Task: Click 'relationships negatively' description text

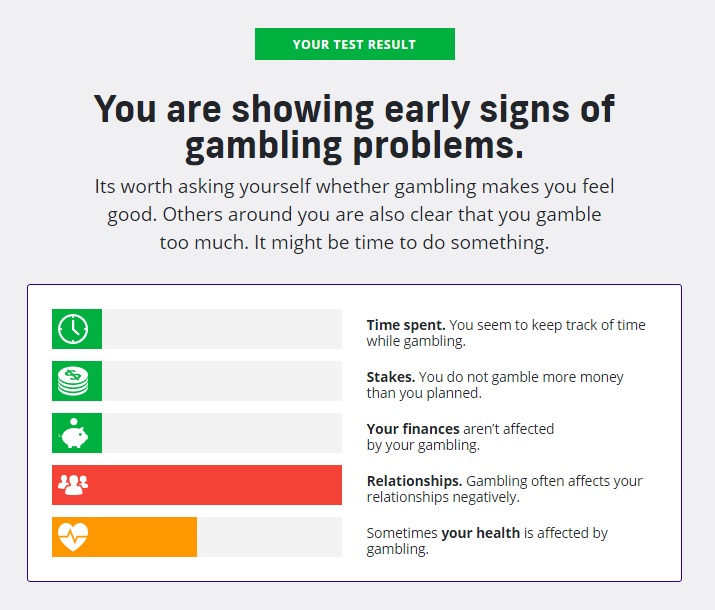Action: pyautogui.click(x=443, y=497)
